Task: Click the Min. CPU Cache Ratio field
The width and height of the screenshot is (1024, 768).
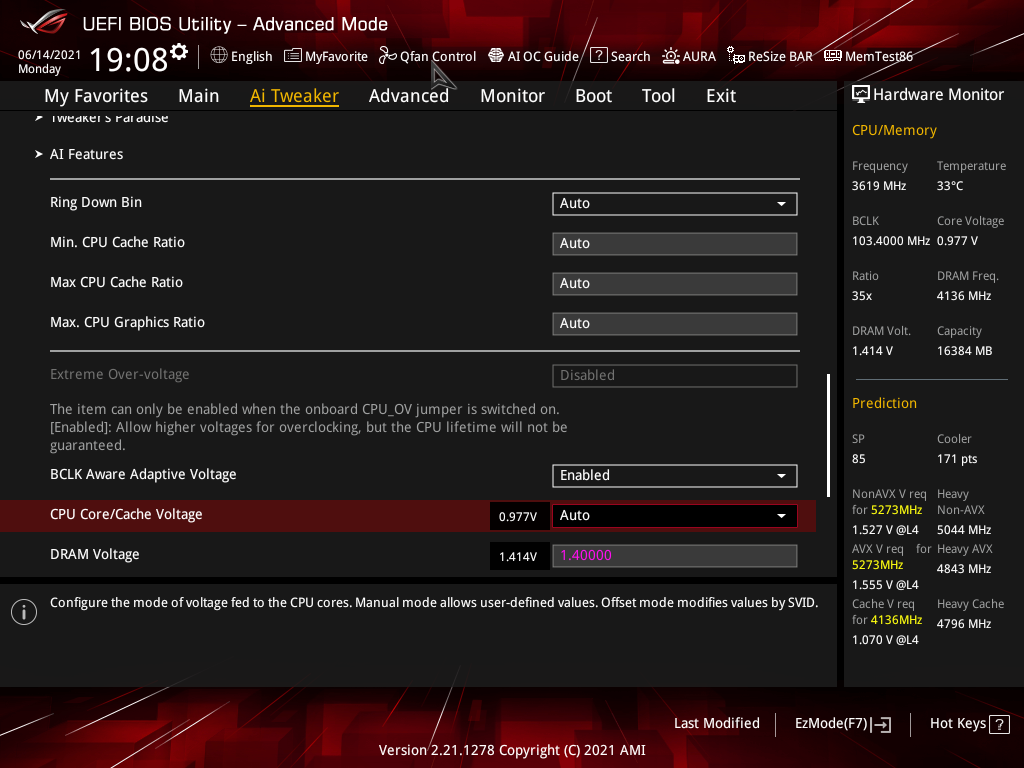Action: pos(674,244)
